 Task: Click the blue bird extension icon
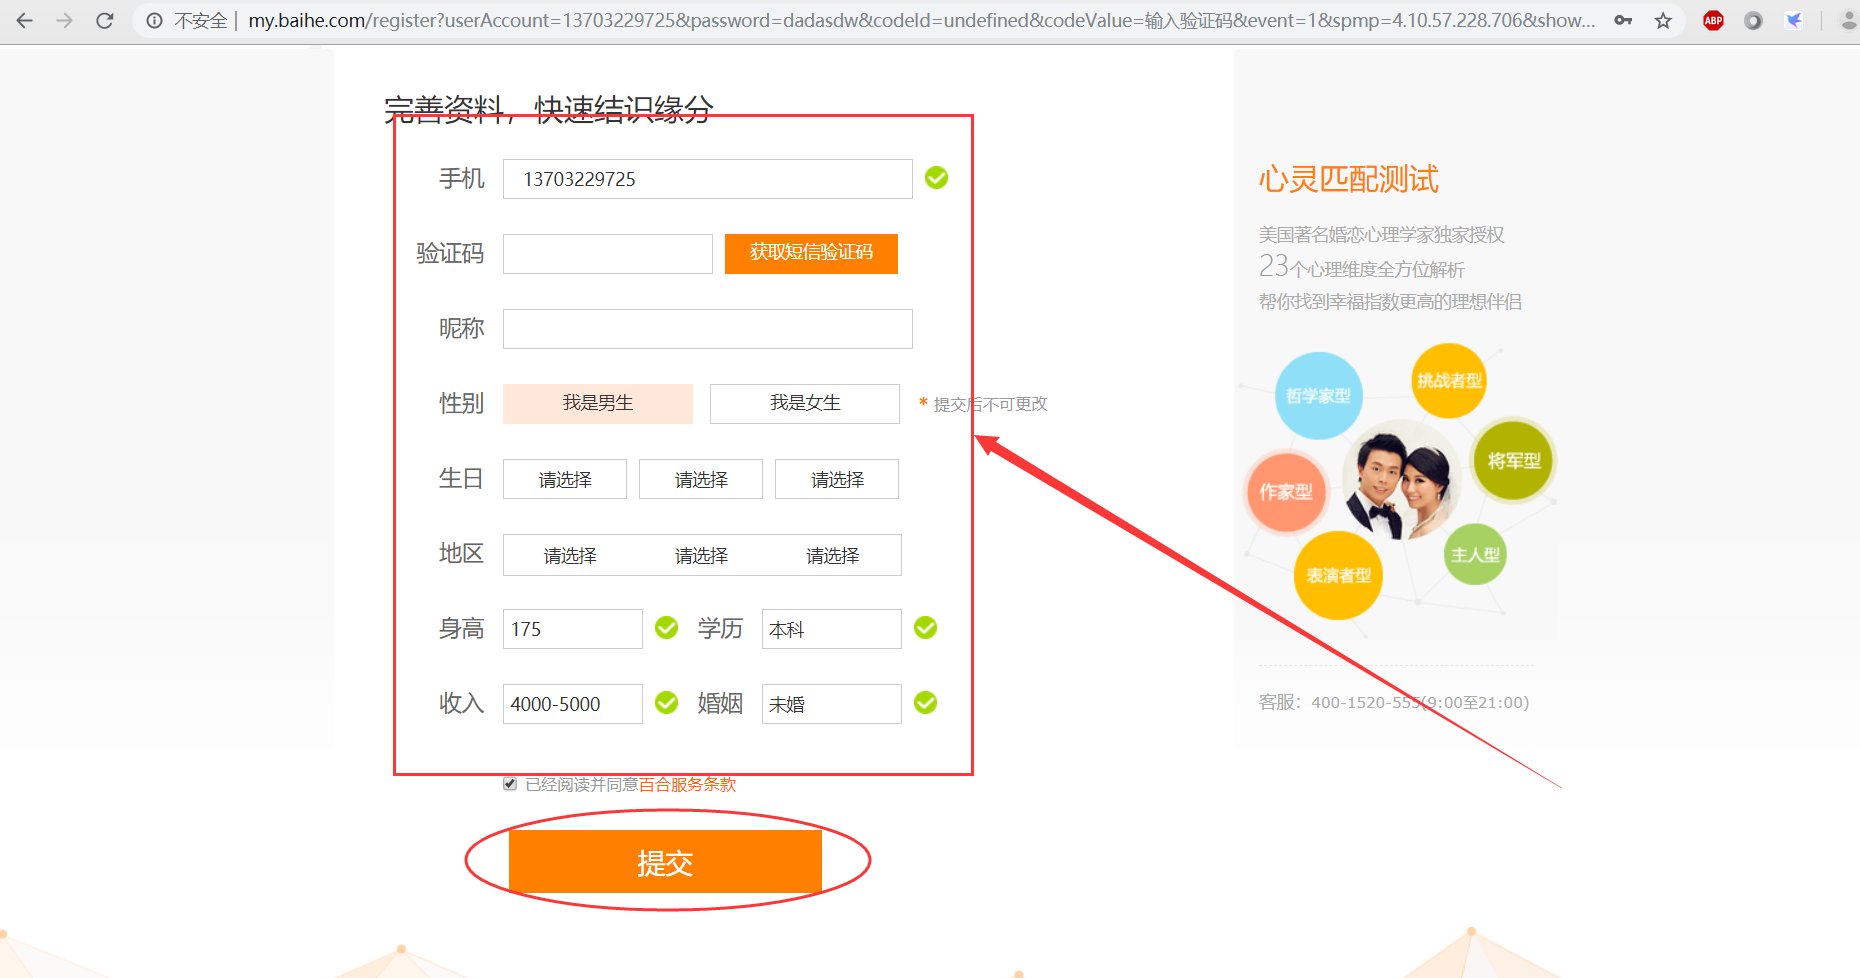[1794, 20]
